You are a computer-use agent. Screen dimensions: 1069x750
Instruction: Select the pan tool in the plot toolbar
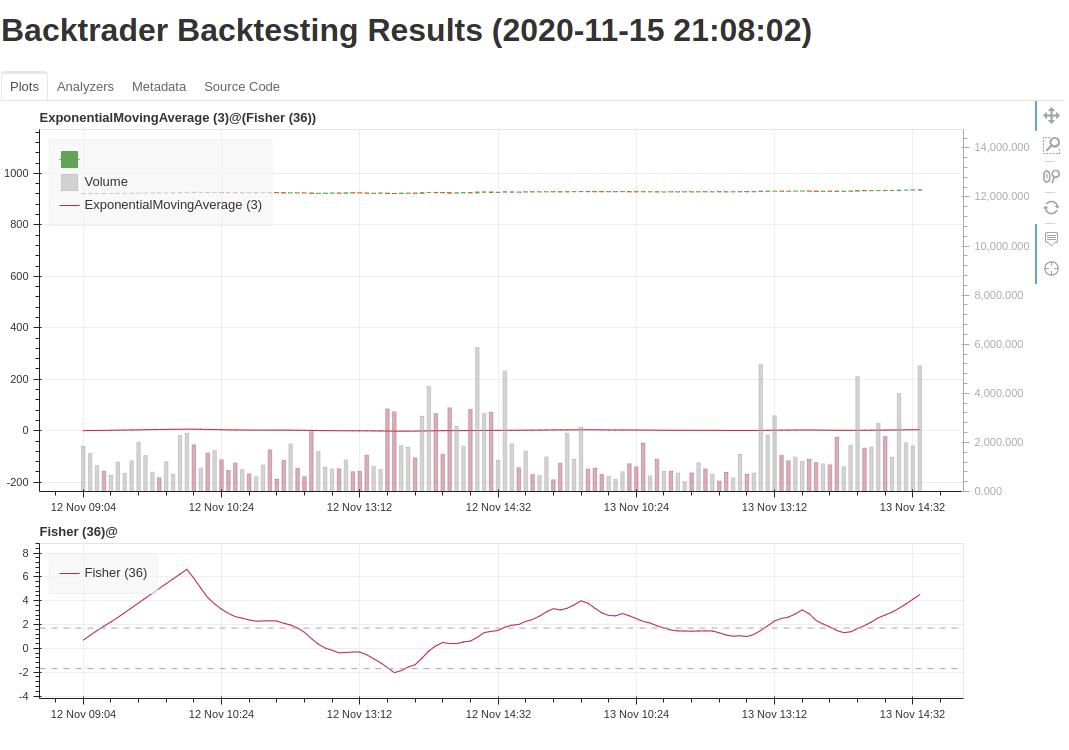(x=1052, y=115)
